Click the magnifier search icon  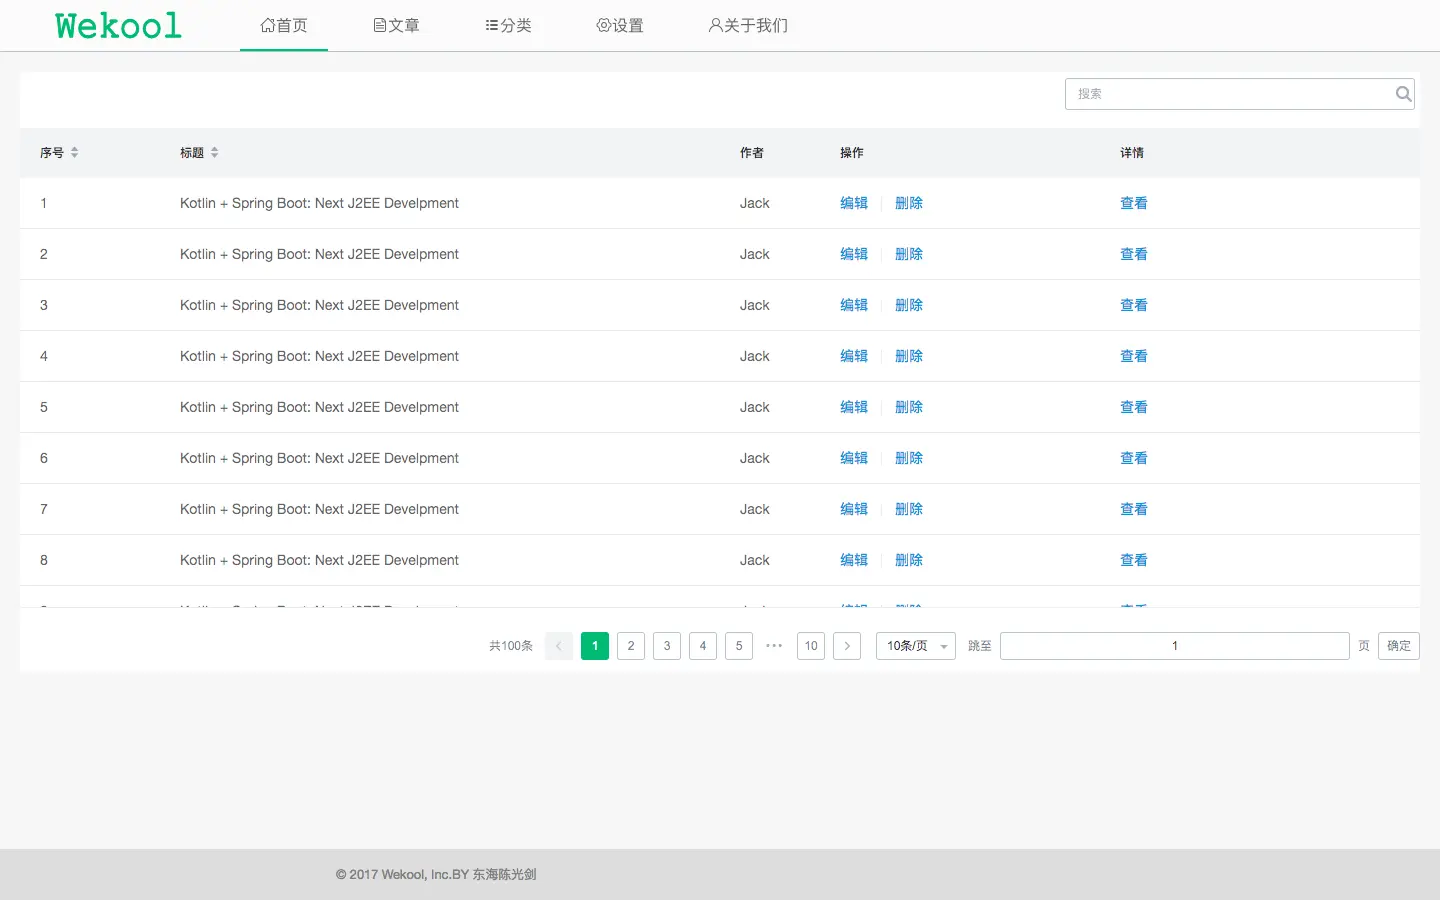tap(1403, 94)
